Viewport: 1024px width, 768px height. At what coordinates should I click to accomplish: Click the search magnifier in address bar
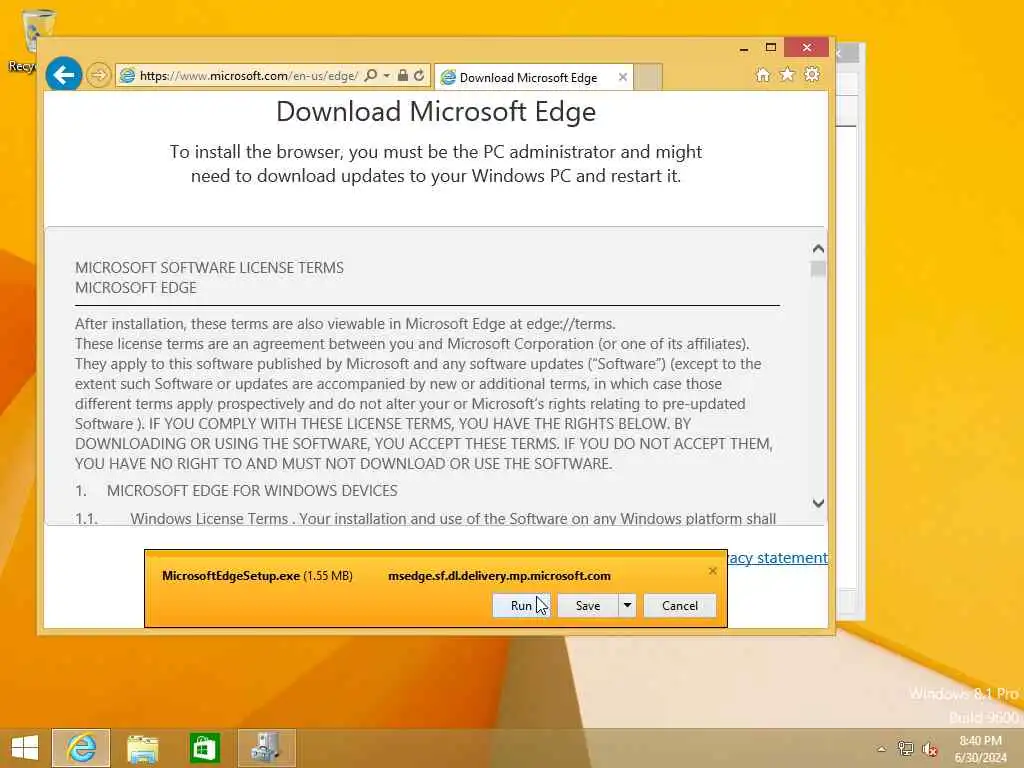pyautogui.click(x=370, y=76)
